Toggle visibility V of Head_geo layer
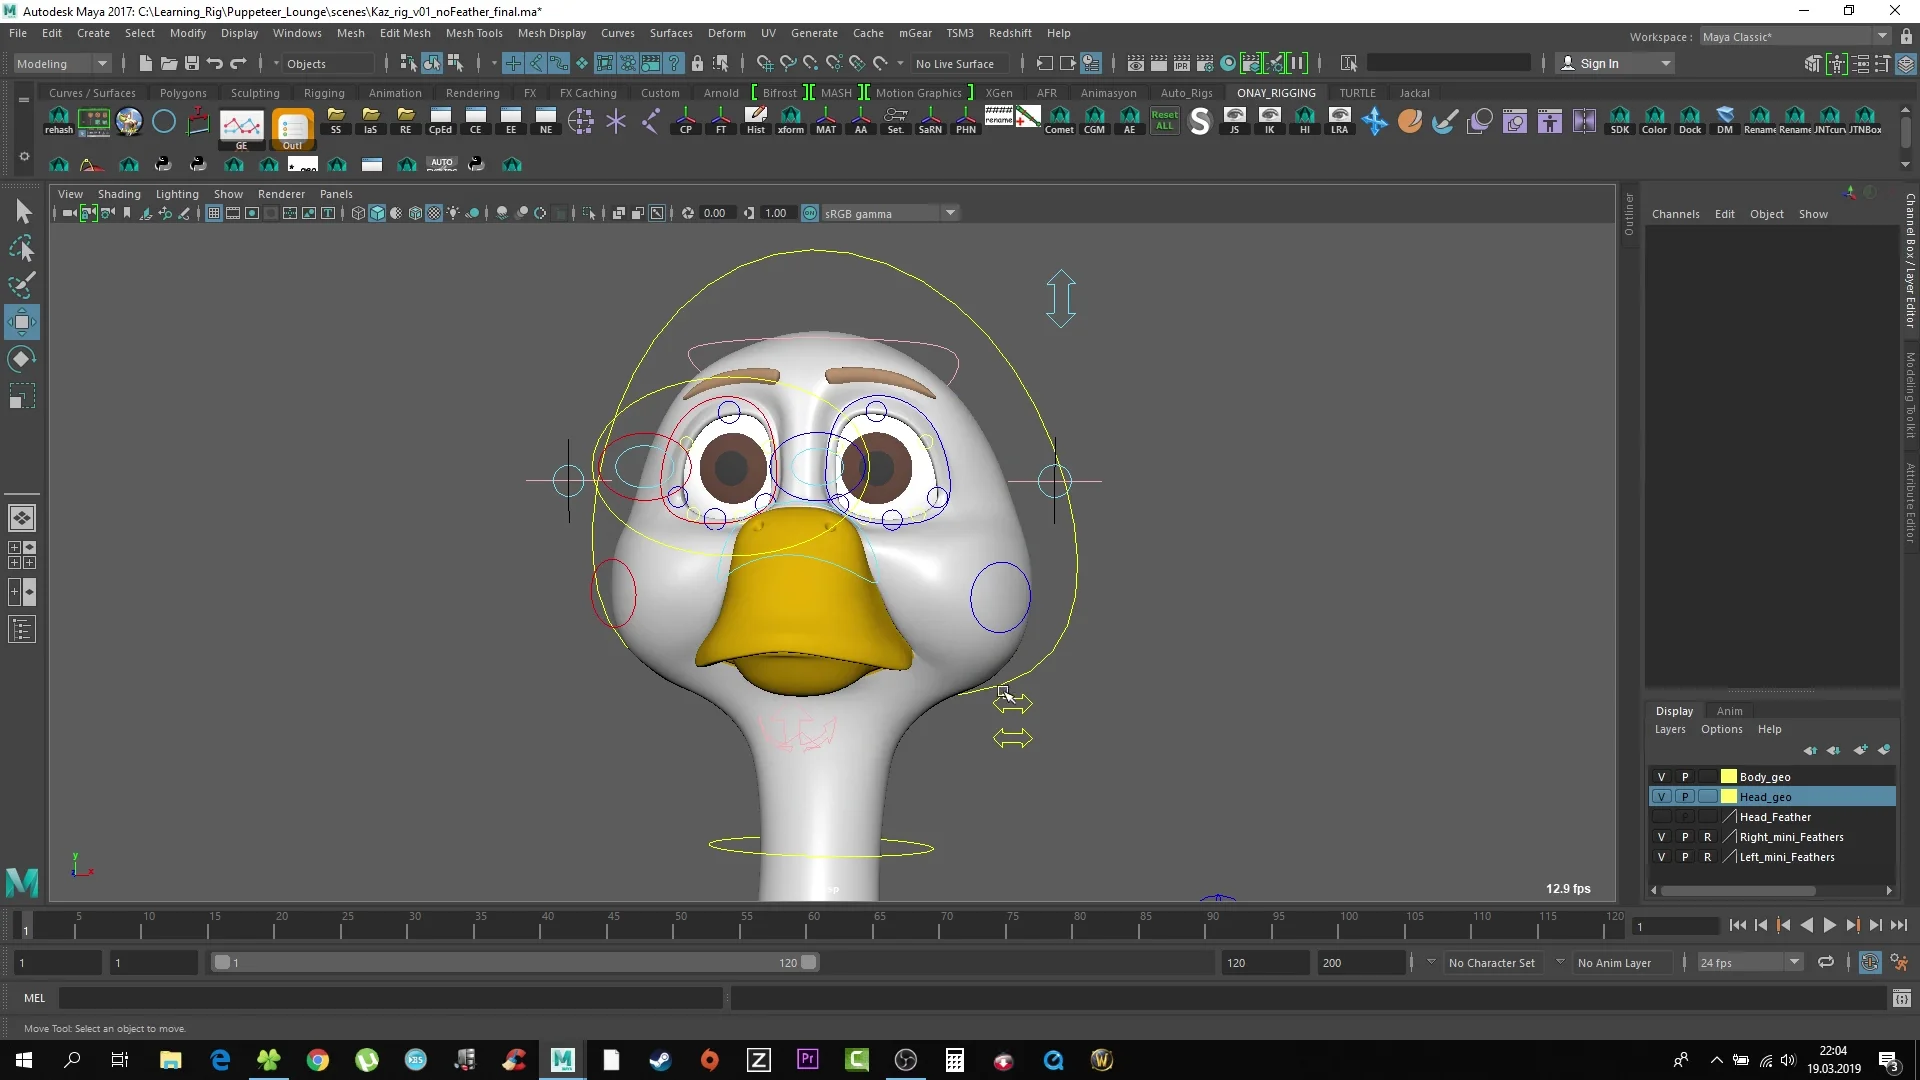The width and height of the screenshot is (1920, 1080). pyautogui.click(x=1661, y=797)
